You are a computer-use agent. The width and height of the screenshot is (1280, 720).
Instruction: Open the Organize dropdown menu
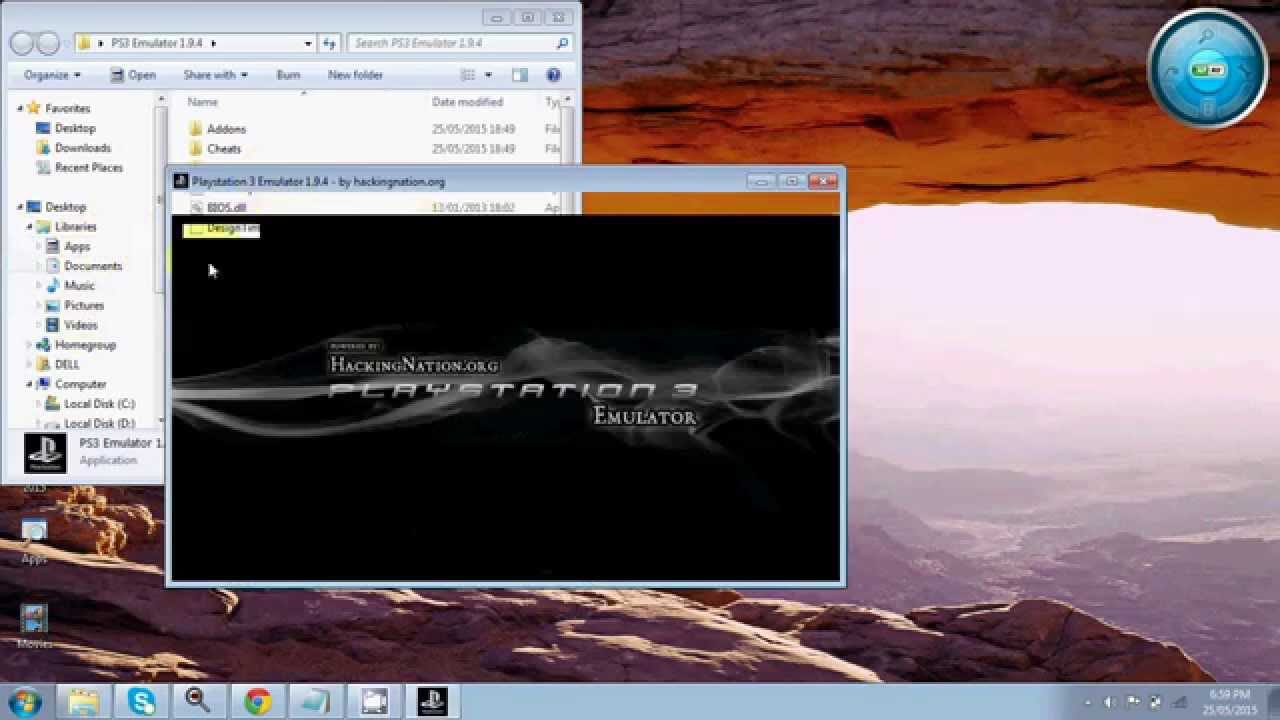[52, 75]
